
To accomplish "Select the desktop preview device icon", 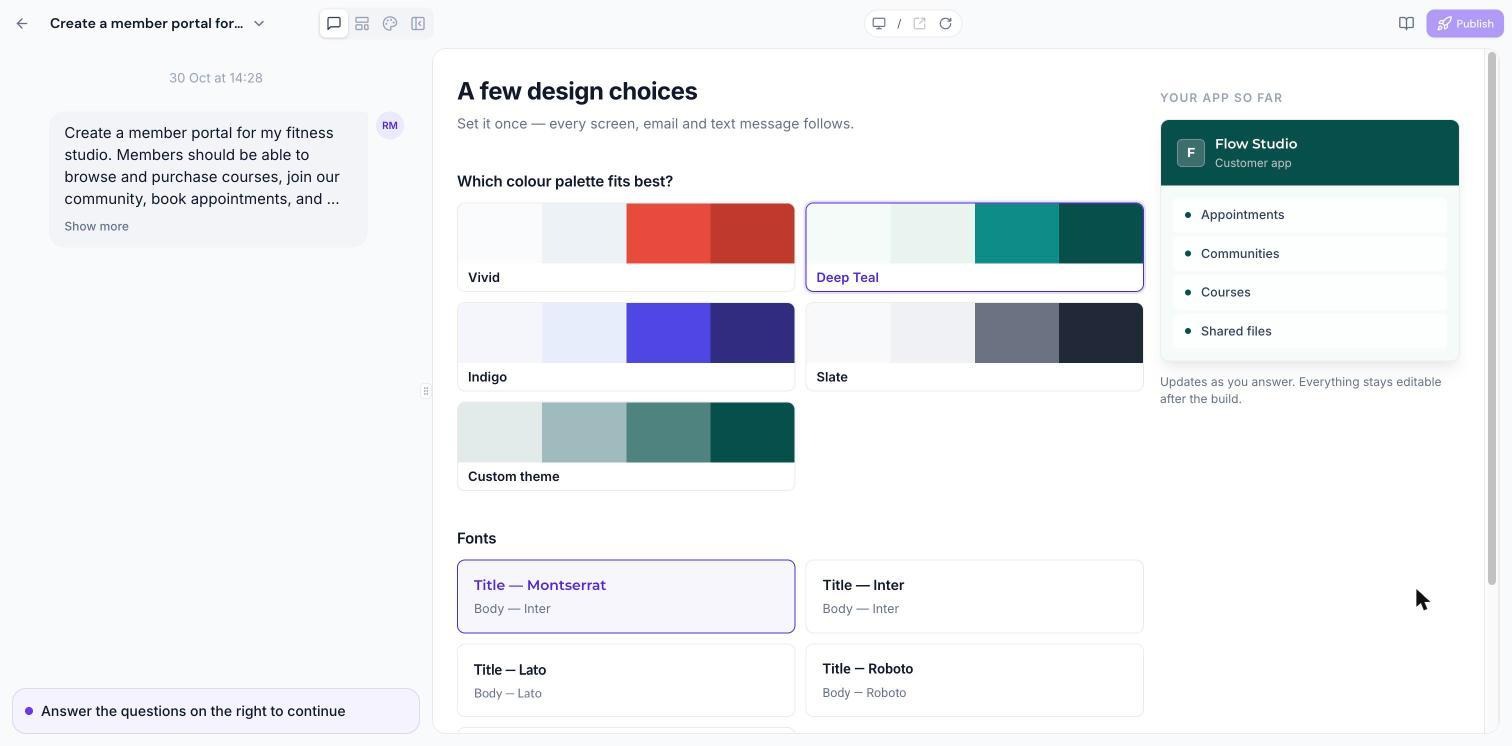I will point(879,23).
